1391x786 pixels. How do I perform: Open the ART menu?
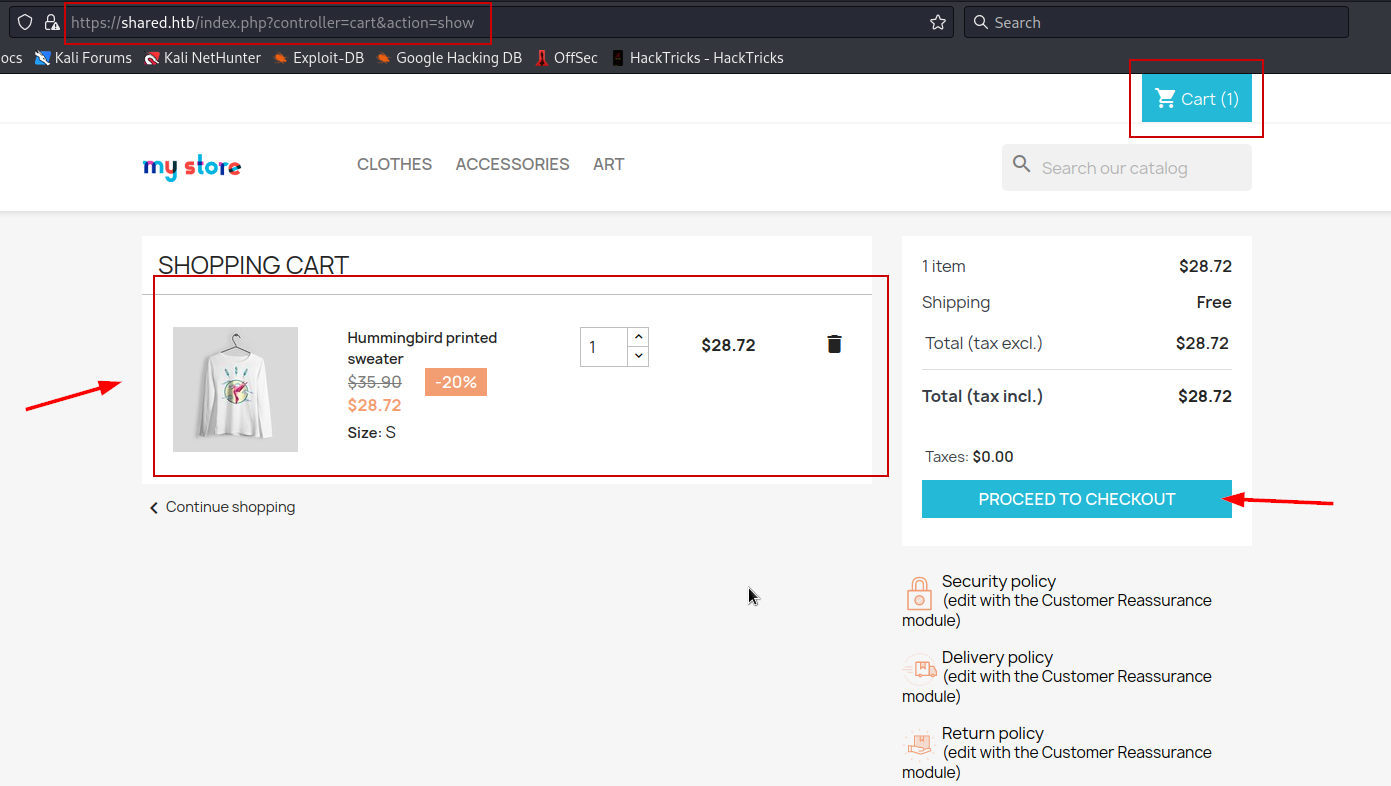point(609,164)
